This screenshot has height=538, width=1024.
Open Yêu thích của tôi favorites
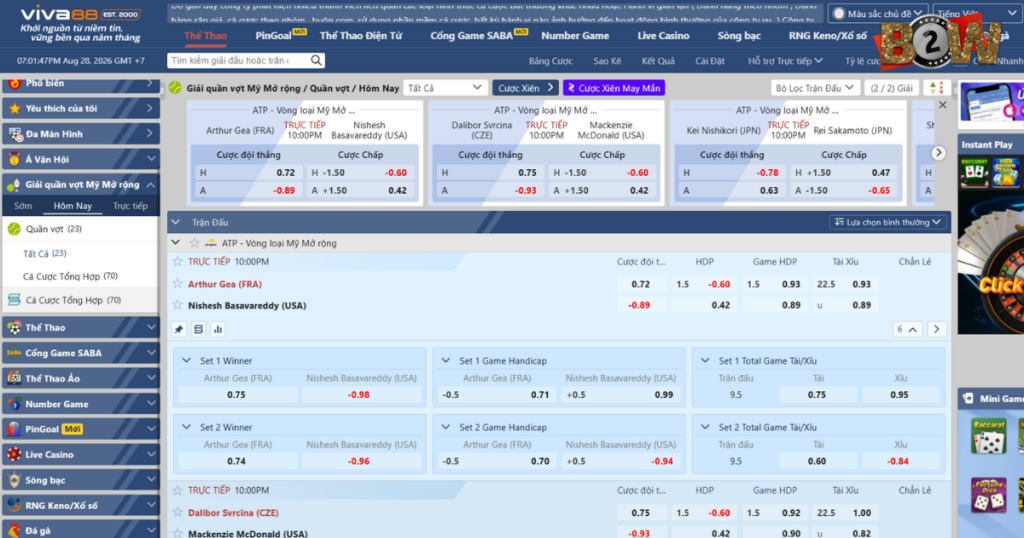(81, 108)
